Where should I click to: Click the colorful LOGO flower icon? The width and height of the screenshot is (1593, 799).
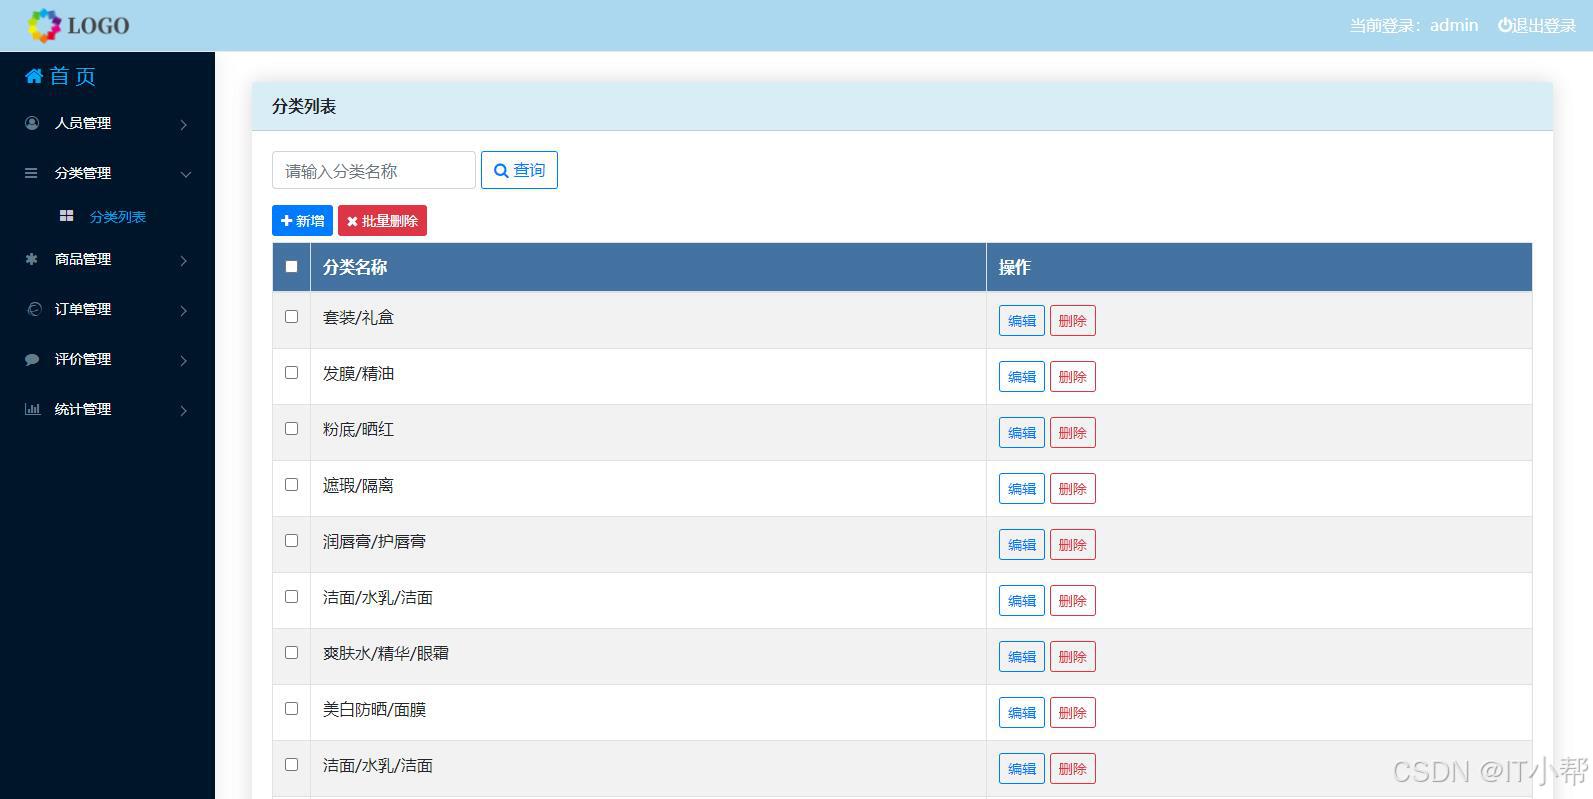click(x=45, y=26)
